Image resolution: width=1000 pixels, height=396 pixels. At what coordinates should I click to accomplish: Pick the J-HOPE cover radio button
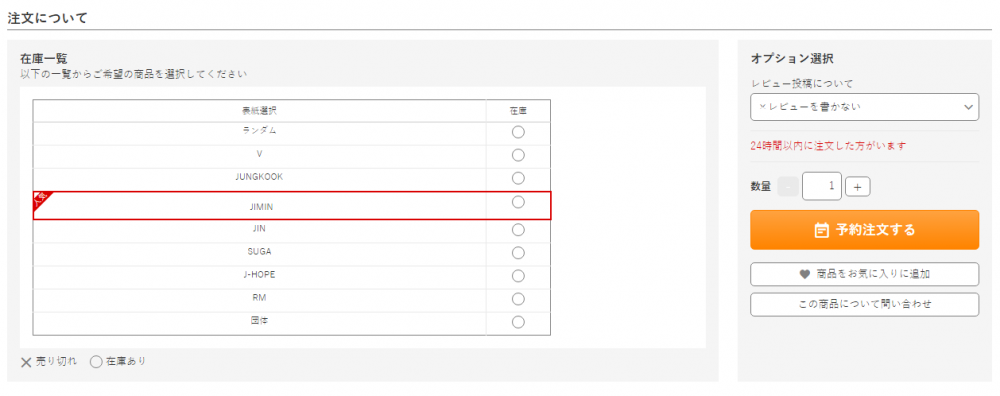click(518, 275)
